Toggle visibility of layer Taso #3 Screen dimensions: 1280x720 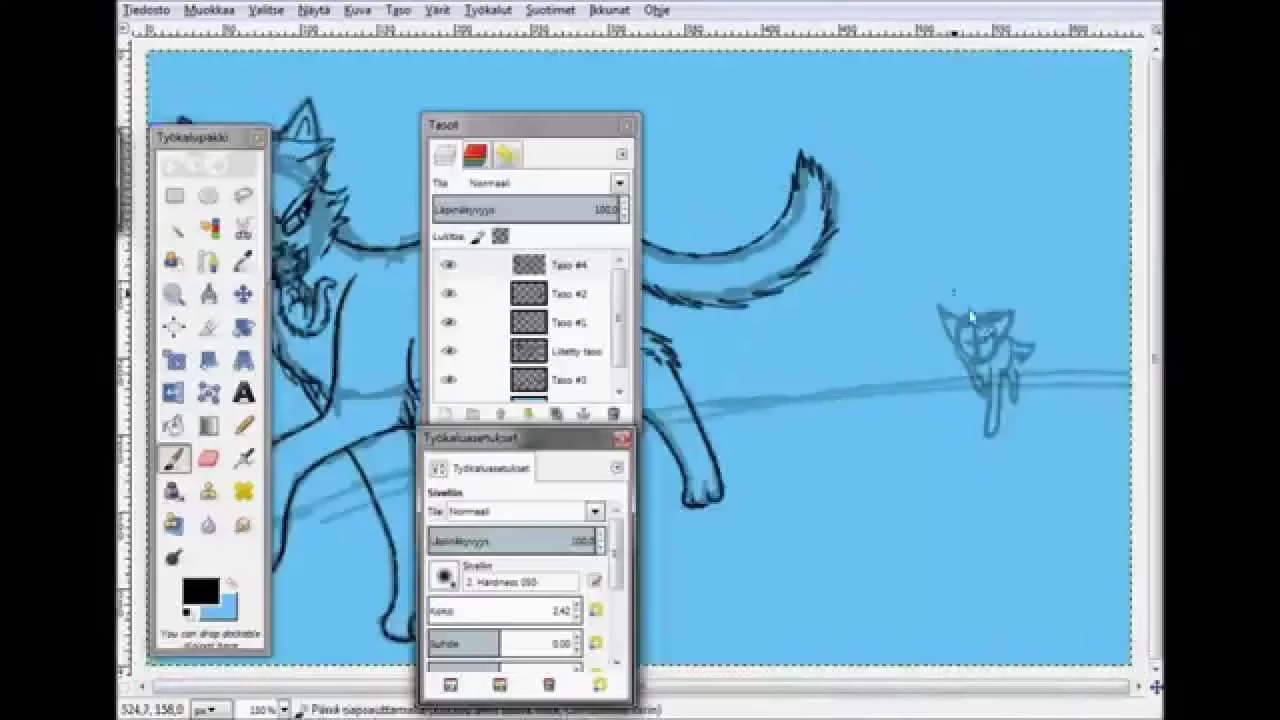pos(449,380)
